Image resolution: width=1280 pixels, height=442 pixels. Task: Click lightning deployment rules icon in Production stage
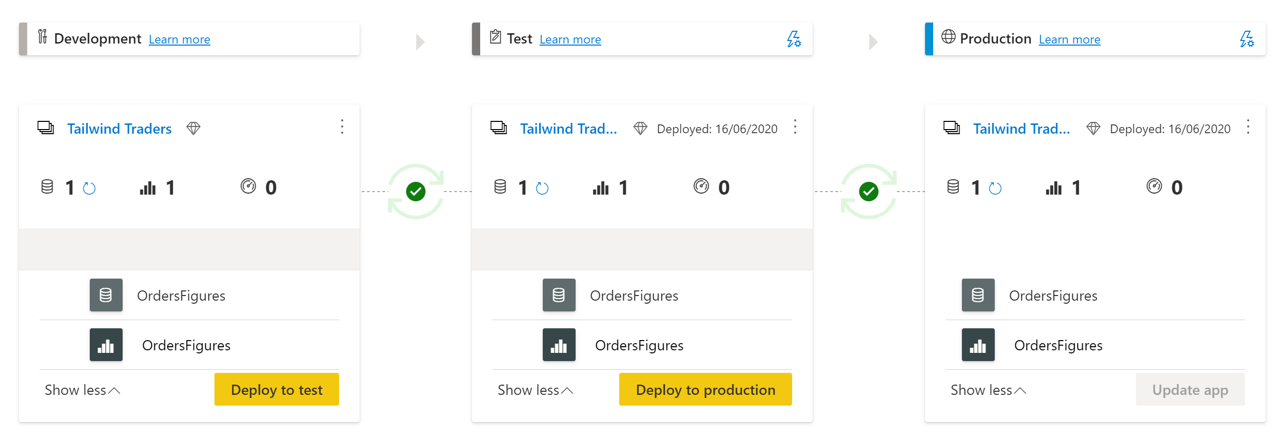click(1246, 39)
